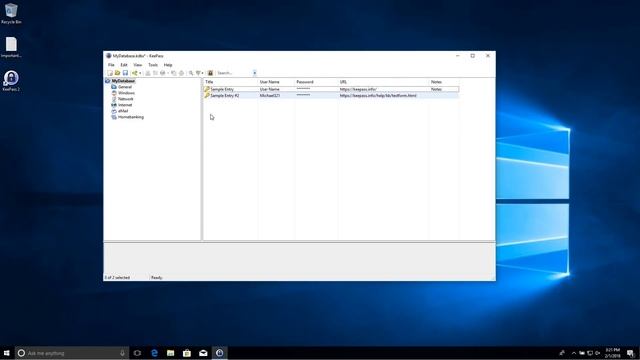Select the eMail group in tree
640x360 pixels.
pyautogui.click(x=123, y=111)
